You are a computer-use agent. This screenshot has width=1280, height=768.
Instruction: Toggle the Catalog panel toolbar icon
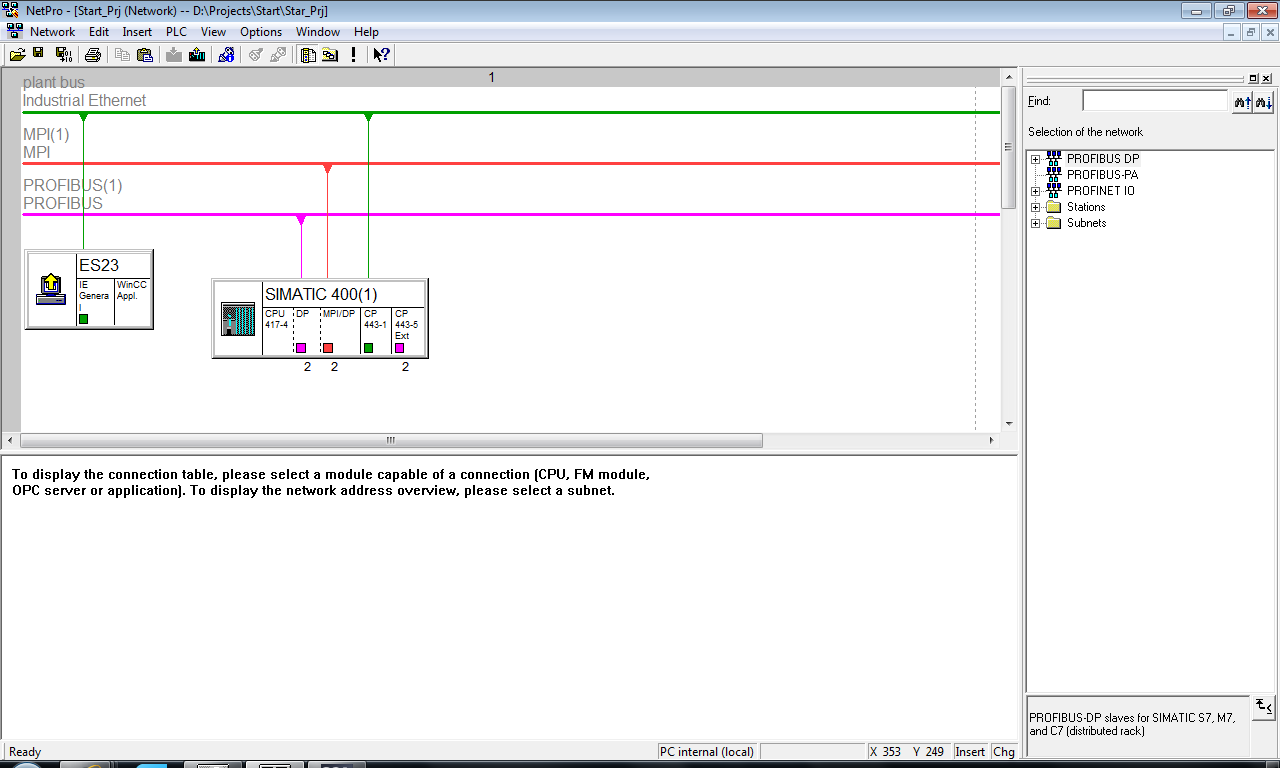tap(308, 54)
